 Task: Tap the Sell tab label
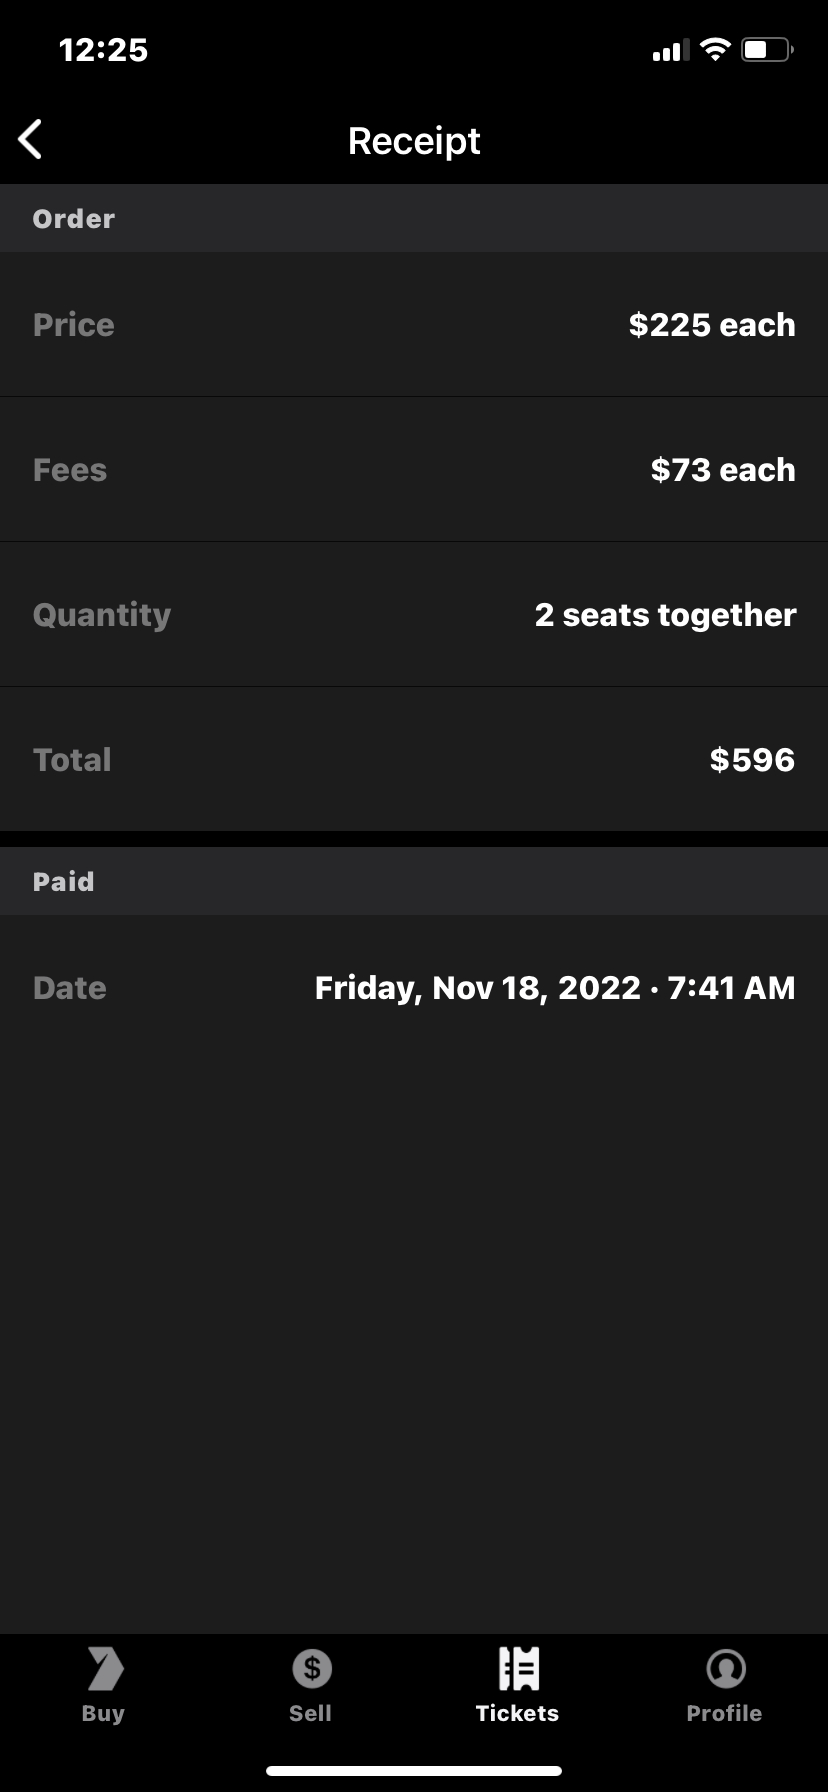pos(310,1713)
